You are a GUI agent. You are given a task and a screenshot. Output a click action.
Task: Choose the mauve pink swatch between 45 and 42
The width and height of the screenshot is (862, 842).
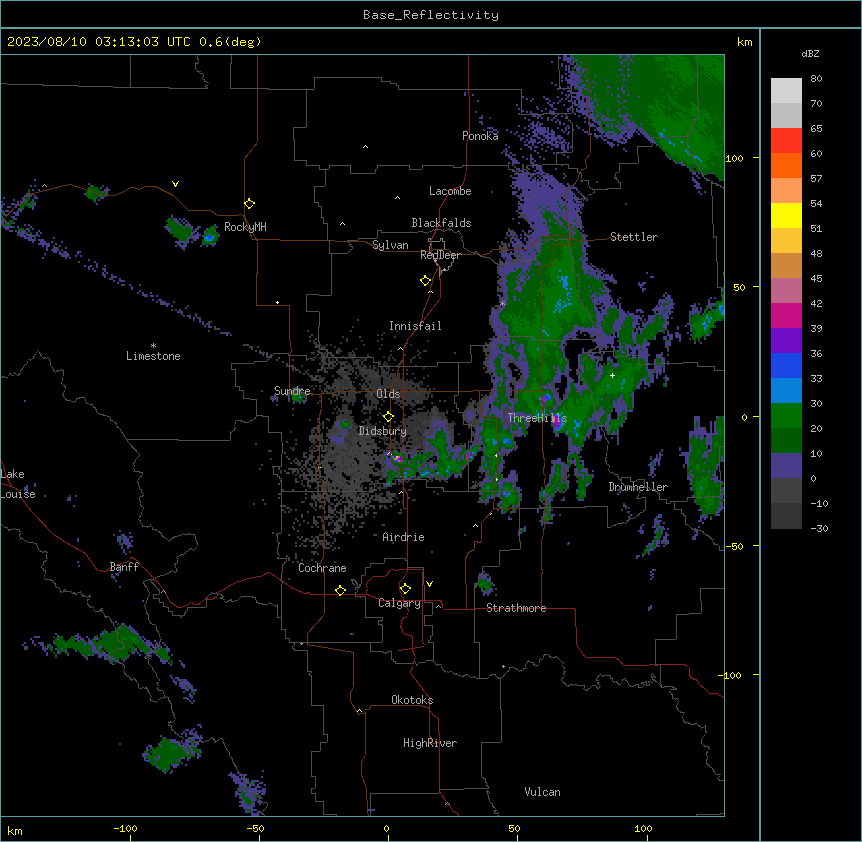(786, 291)
